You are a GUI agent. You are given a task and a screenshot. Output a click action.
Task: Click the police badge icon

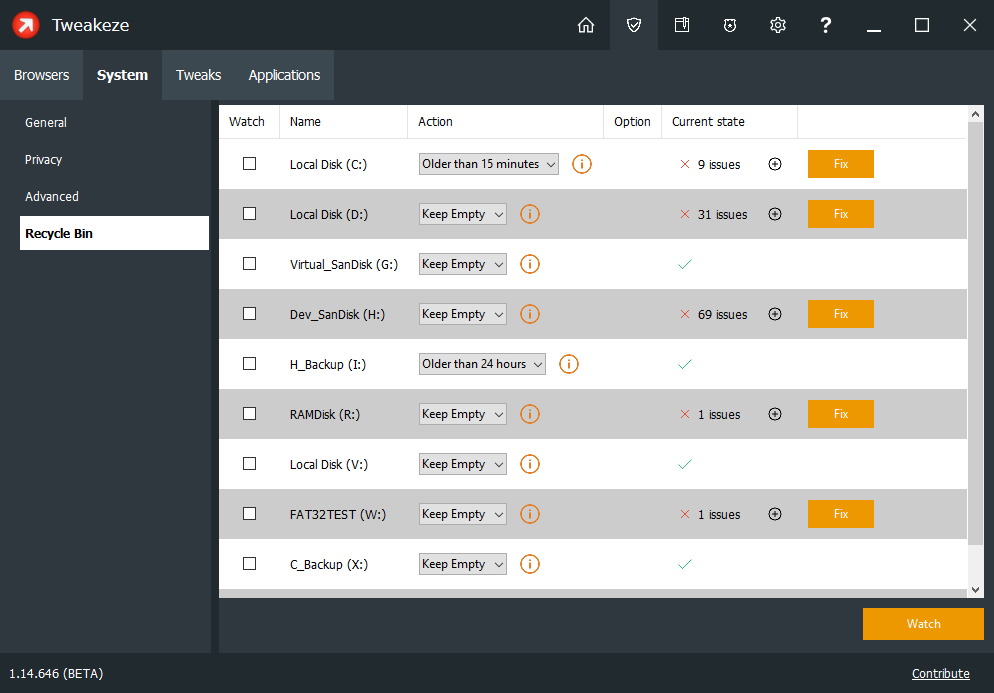pos(730,25)
